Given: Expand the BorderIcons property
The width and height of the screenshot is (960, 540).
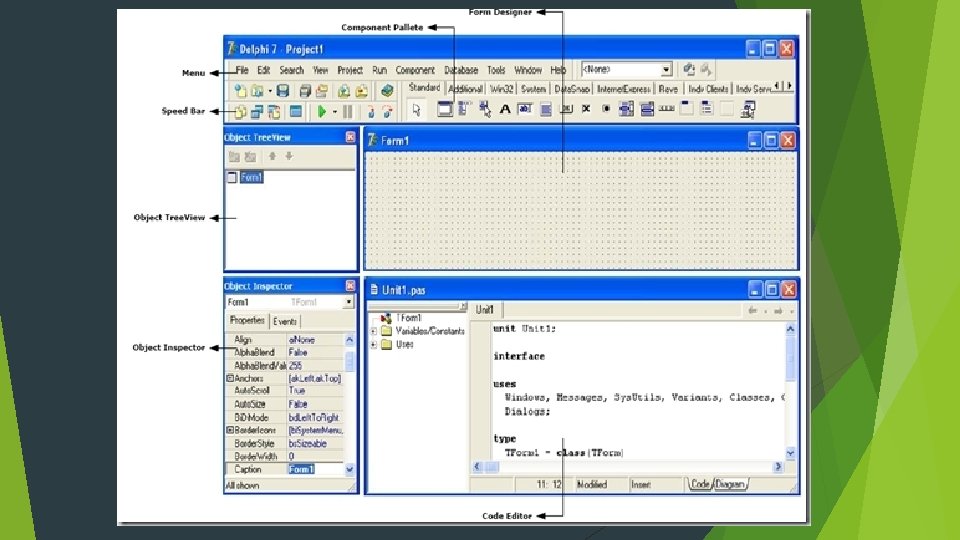Looking at the screenshot, I should (230, 430).
